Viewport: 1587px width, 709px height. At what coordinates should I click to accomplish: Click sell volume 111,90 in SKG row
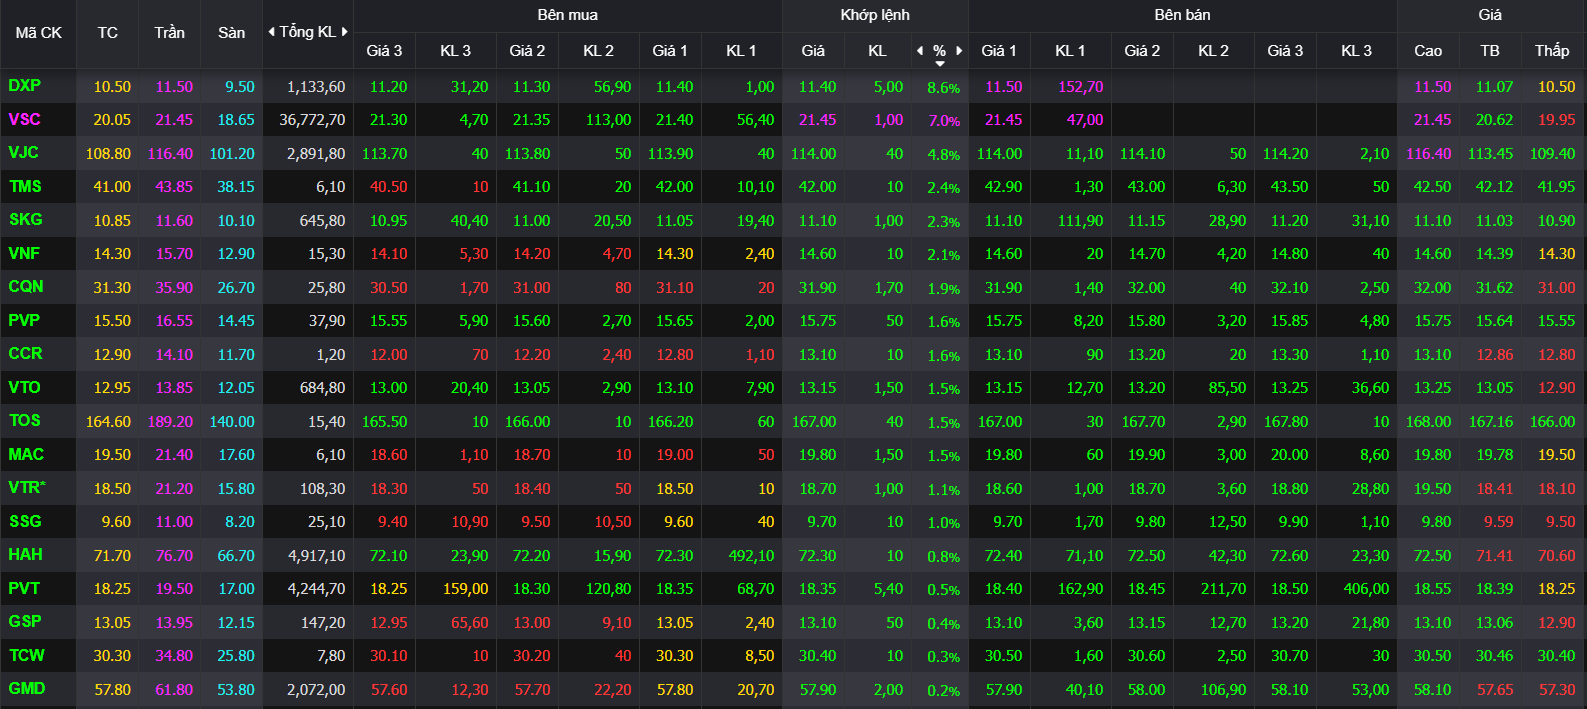pyautogui.click(x=1081, y=221)
